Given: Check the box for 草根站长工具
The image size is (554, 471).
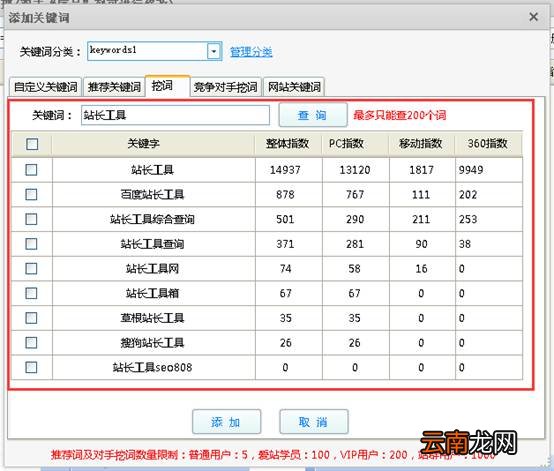Looking at the screenshot, I should tap(31, 318).
